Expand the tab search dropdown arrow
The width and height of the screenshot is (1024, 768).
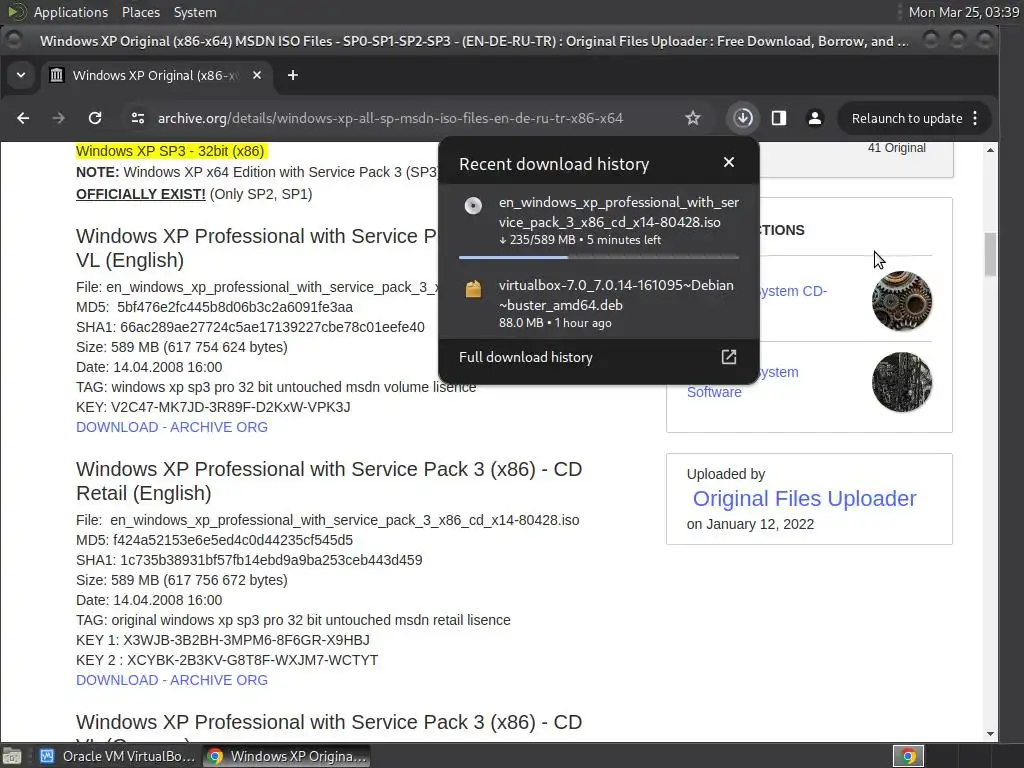(21, 75)
